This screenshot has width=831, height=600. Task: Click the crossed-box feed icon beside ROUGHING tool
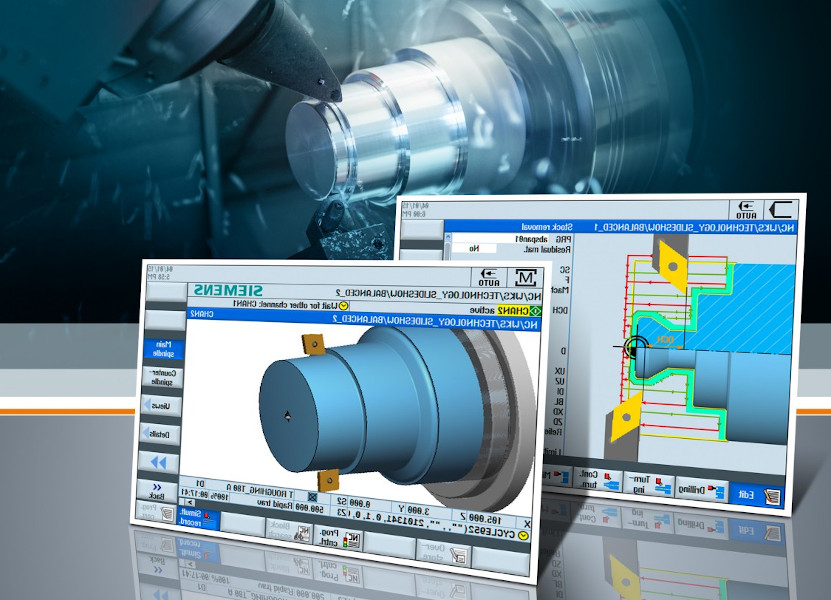pyautogui.click(x=313, y=497)
